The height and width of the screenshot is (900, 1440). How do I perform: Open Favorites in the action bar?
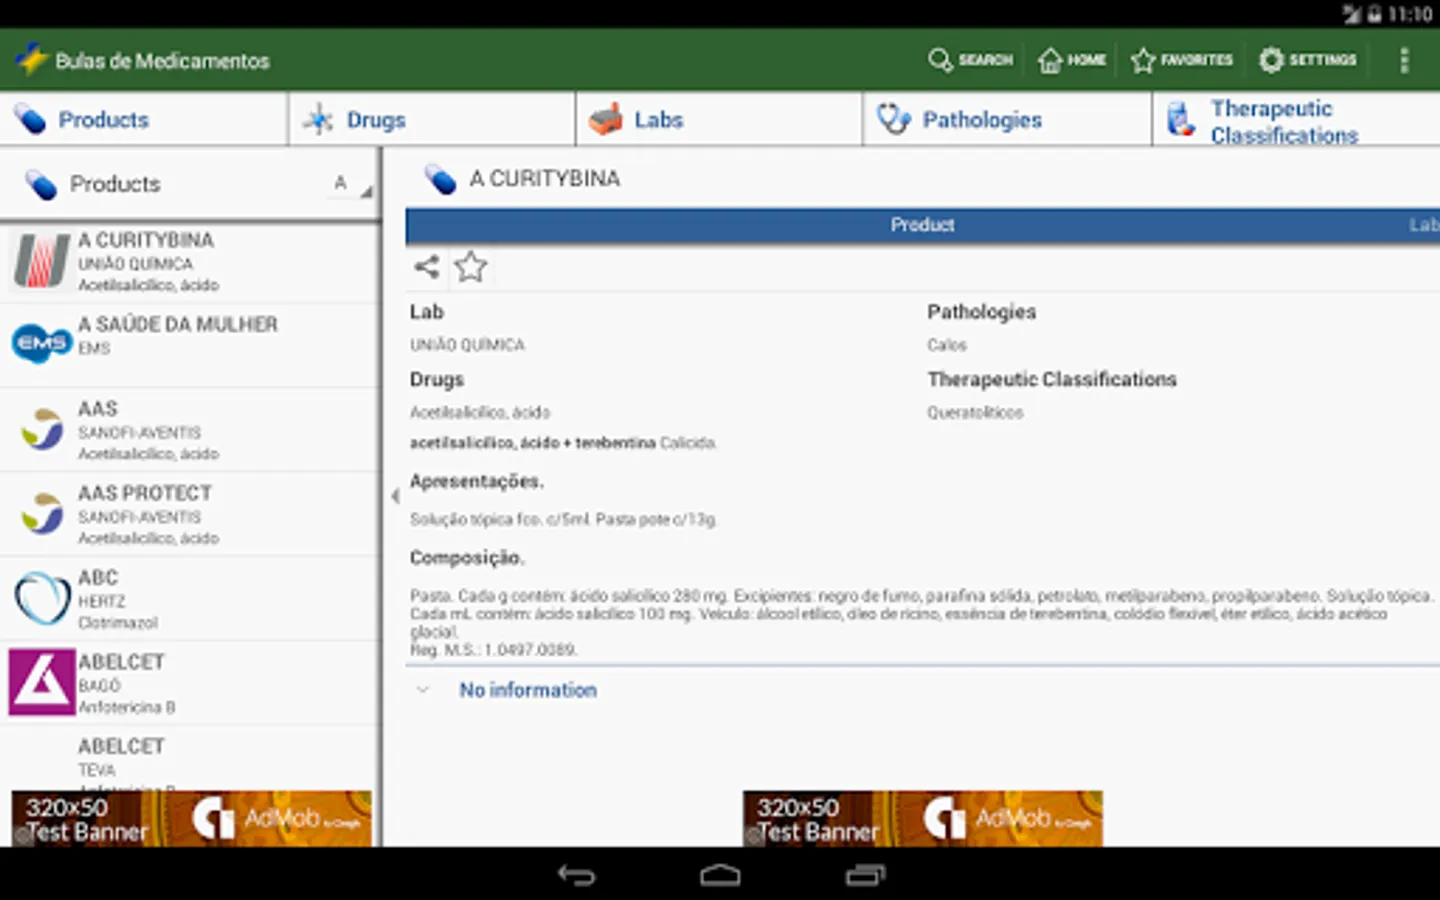1182,60
